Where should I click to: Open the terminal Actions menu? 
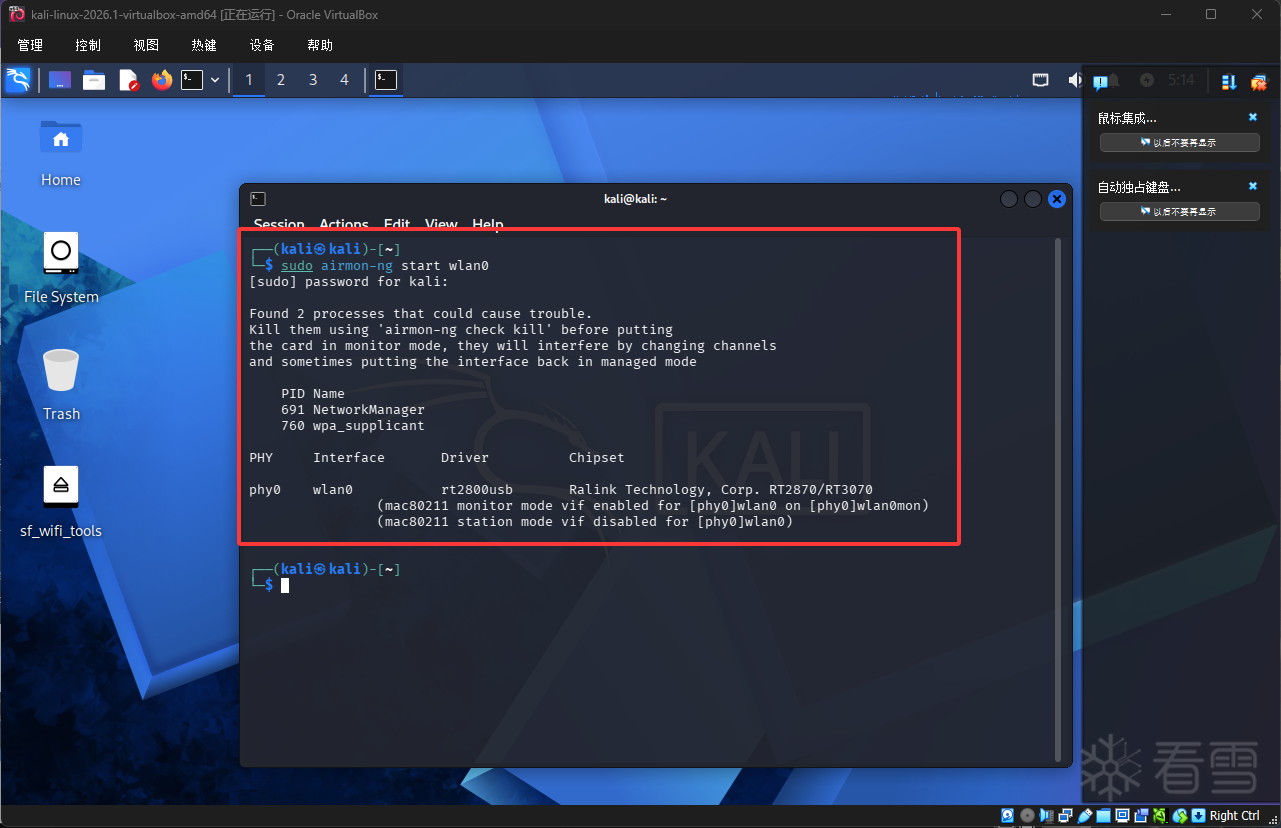(344, 224)
